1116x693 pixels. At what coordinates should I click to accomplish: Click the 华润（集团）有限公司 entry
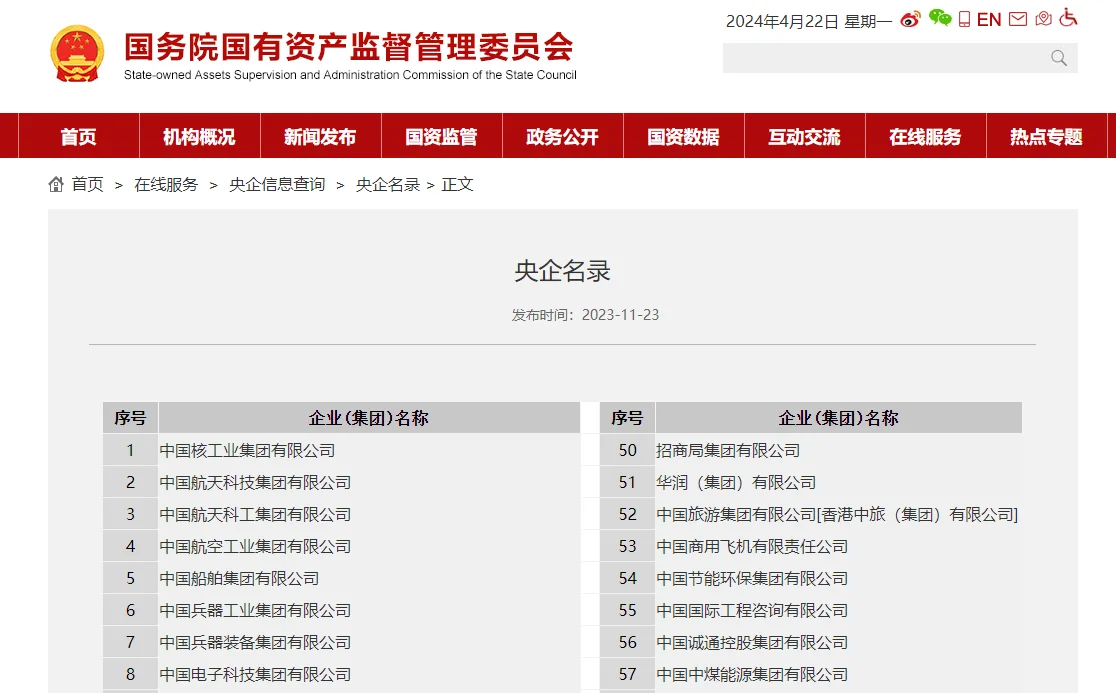pyautogui.click(x=737, y=482)
